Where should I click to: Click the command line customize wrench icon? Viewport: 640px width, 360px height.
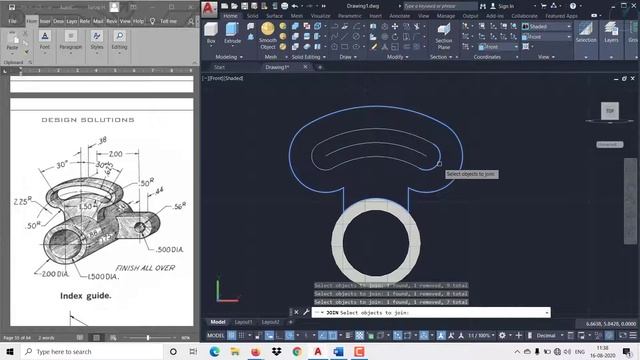[306, 312]
